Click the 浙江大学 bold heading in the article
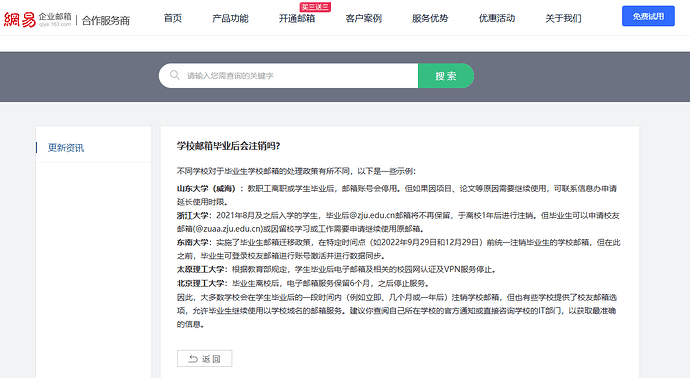Image resolution: width=690 pixels, height=378 pixels. [x=194, y=216]
